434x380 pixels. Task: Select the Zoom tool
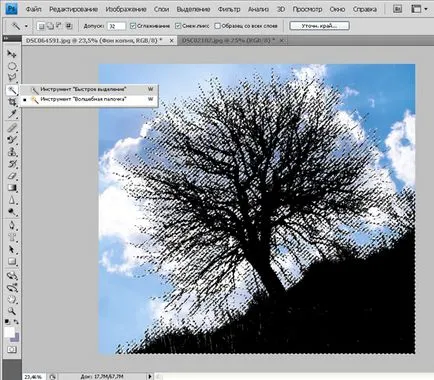[x=12, y=311]
